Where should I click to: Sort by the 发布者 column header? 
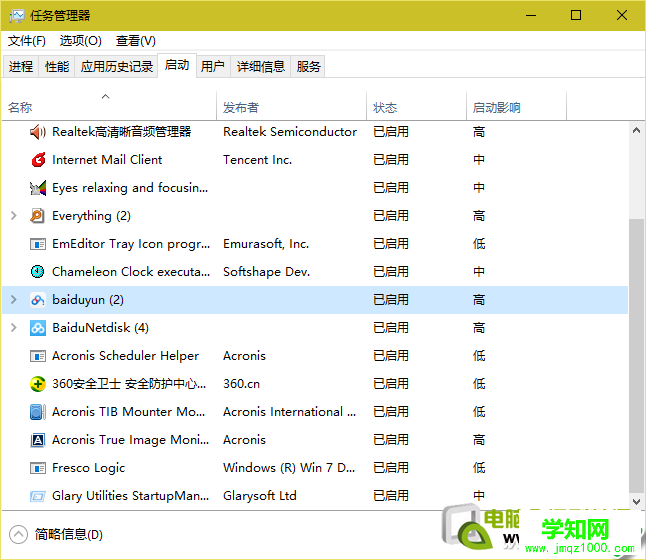[241, 108]
